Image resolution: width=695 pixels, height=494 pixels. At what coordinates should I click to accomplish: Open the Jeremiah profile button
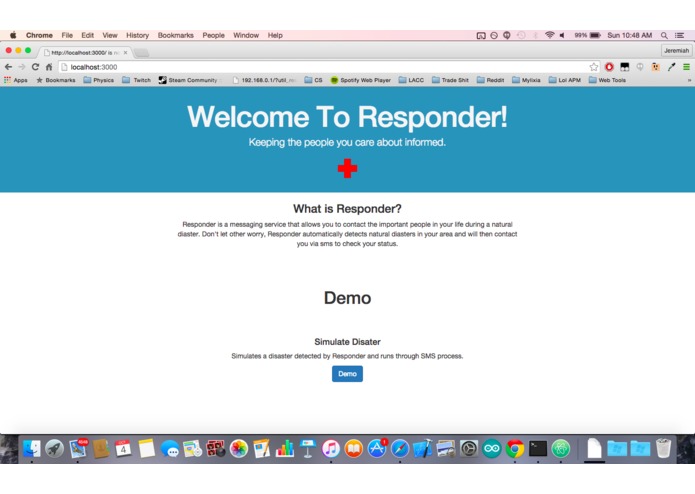(676, 51)
